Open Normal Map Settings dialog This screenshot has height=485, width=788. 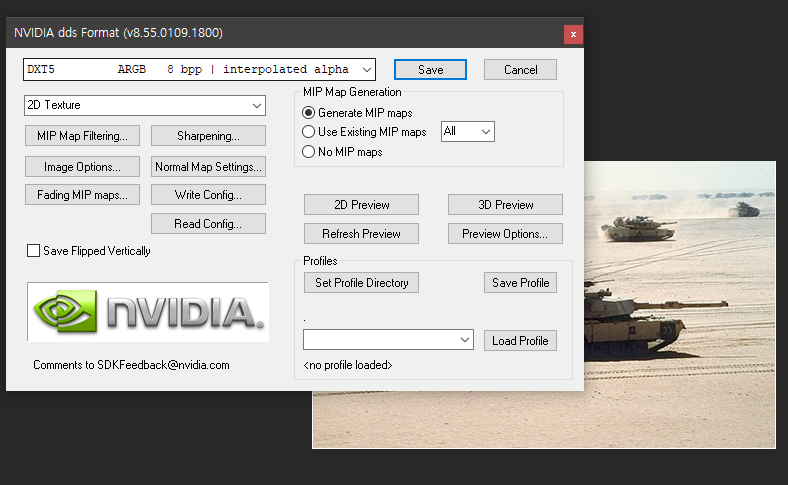[208, 167]
